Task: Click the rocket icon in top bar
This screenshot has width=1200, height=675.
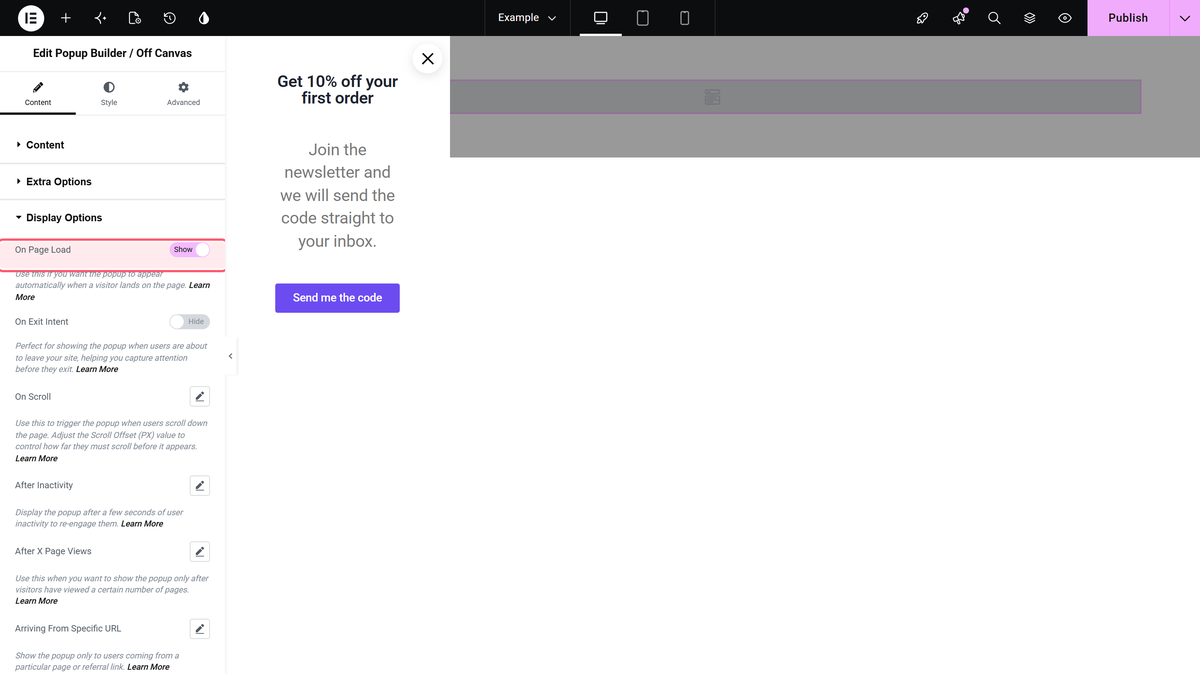Action: [x=923, y=18]
